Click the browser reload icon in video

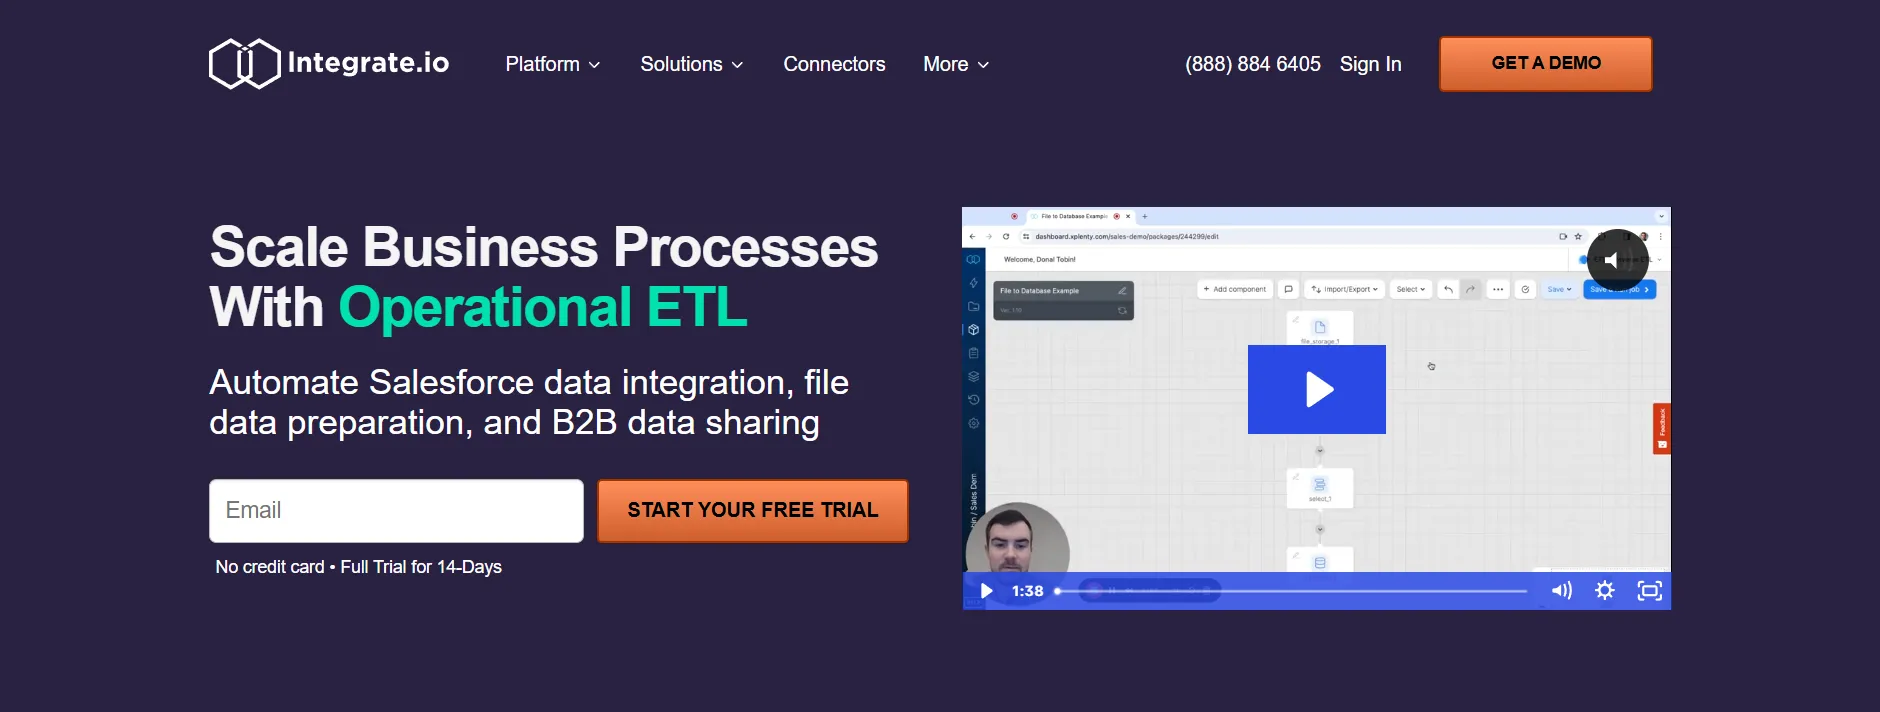click(1006, 237)
